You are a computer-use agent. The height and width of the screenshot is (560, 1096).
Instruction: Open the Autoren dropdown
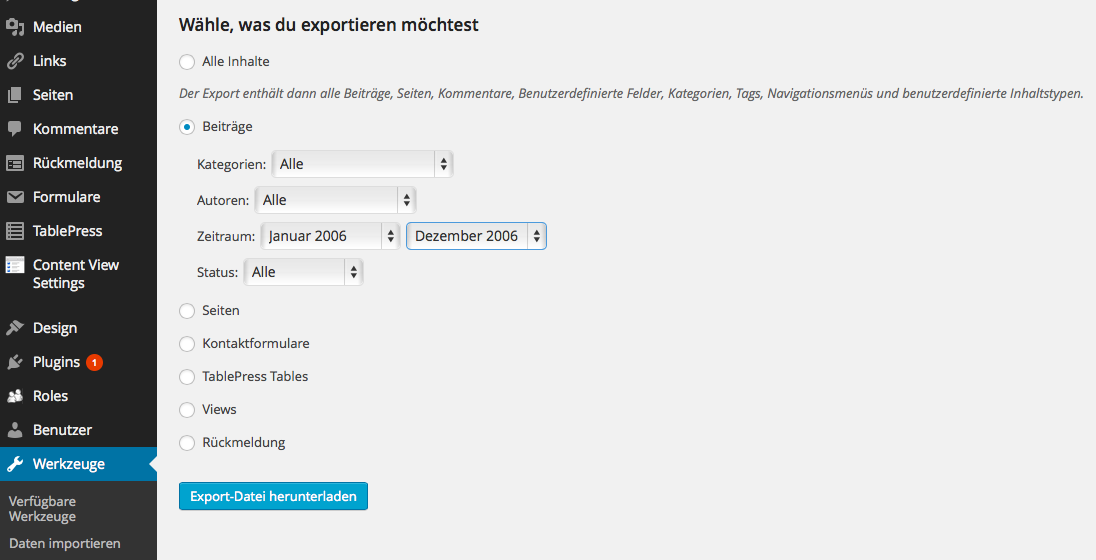point(335,200)
